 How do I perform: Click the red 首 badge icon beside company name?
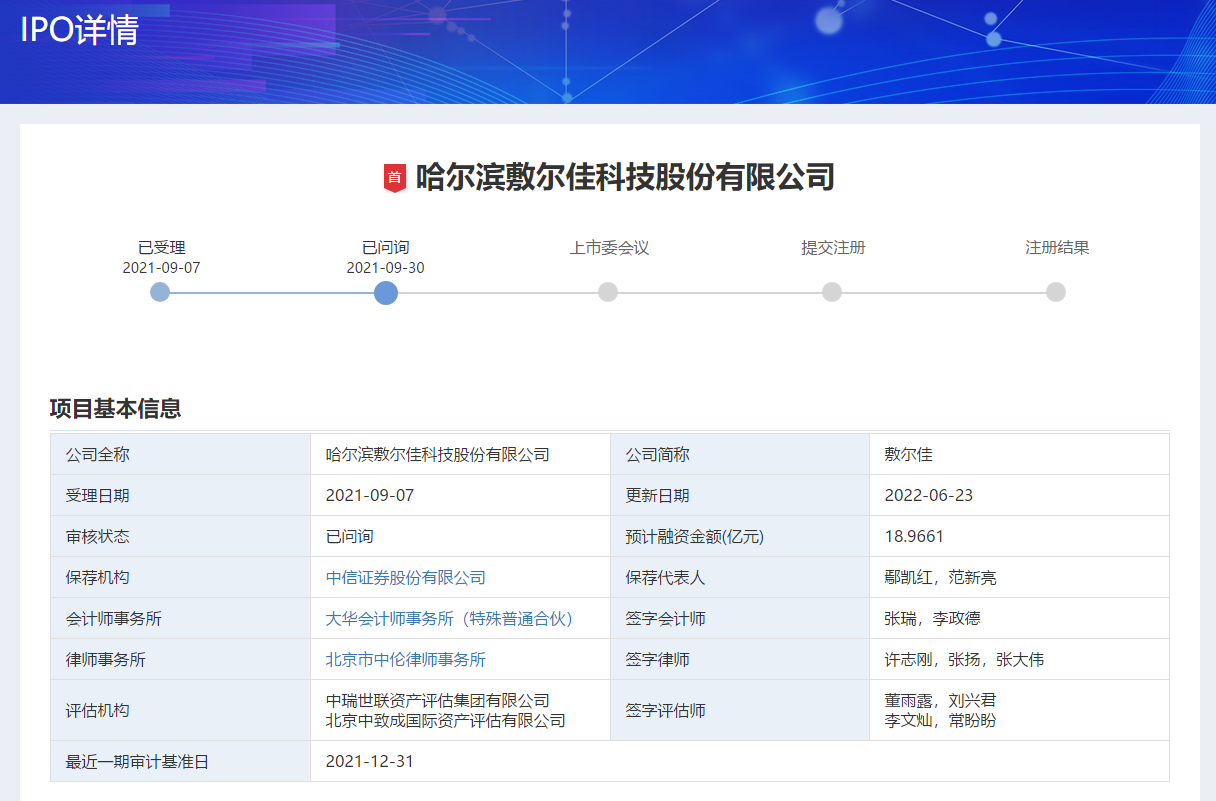pyautogui.click(x=394, y=178)
